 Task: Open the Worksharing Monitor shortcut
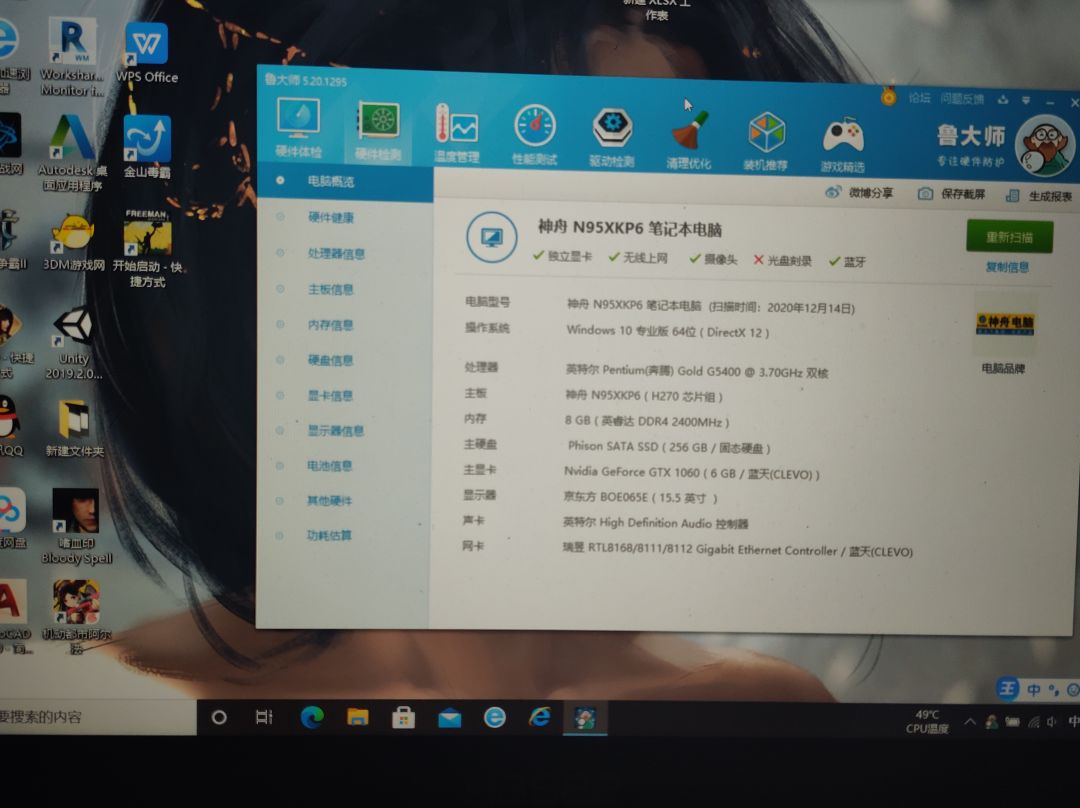click(72, 58)
